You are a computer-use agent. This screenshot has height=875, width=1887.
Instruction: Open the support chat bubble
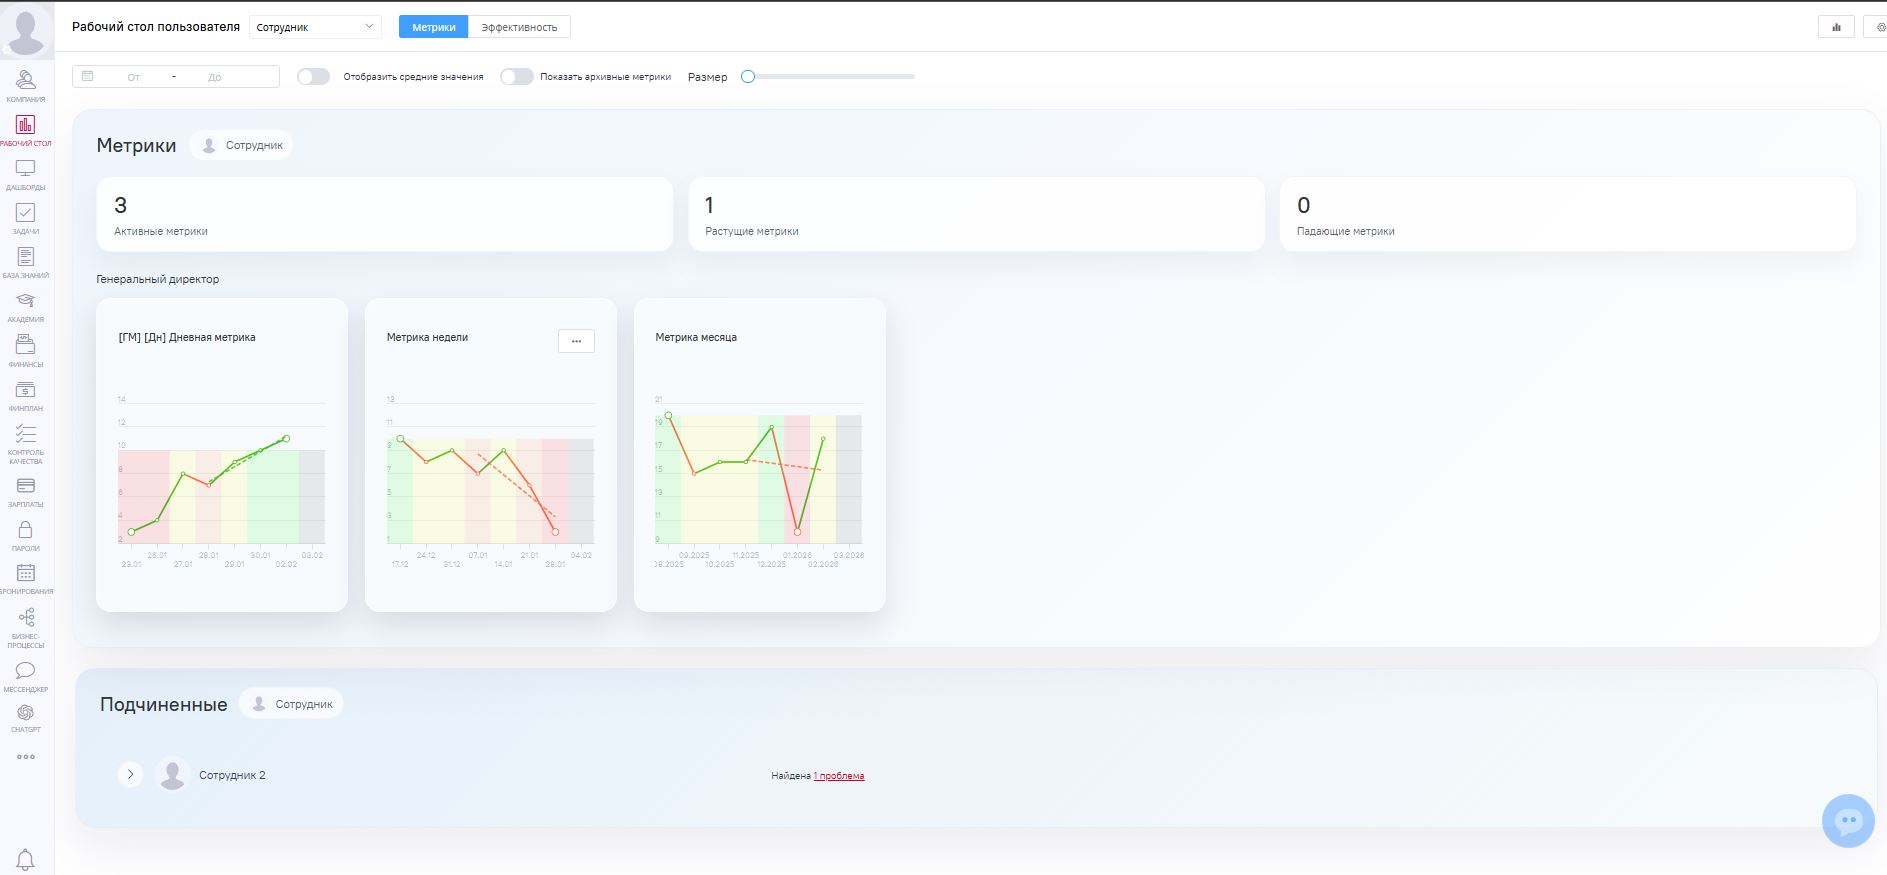coord(1847,821)
